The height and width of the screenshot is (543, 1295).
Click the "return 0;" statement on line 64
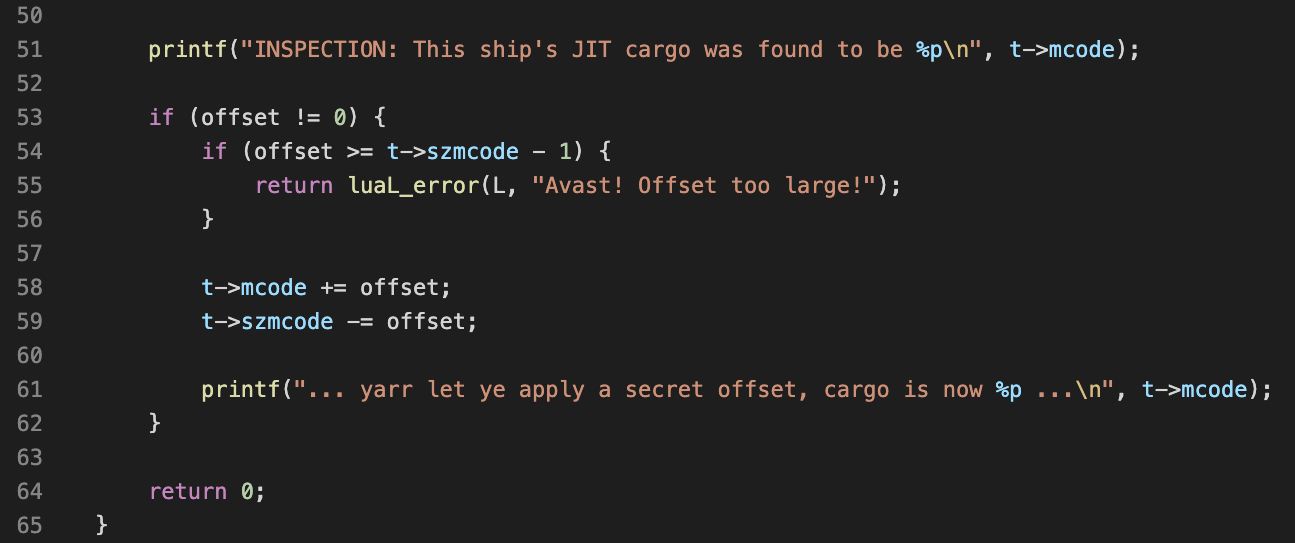point(208,491)
